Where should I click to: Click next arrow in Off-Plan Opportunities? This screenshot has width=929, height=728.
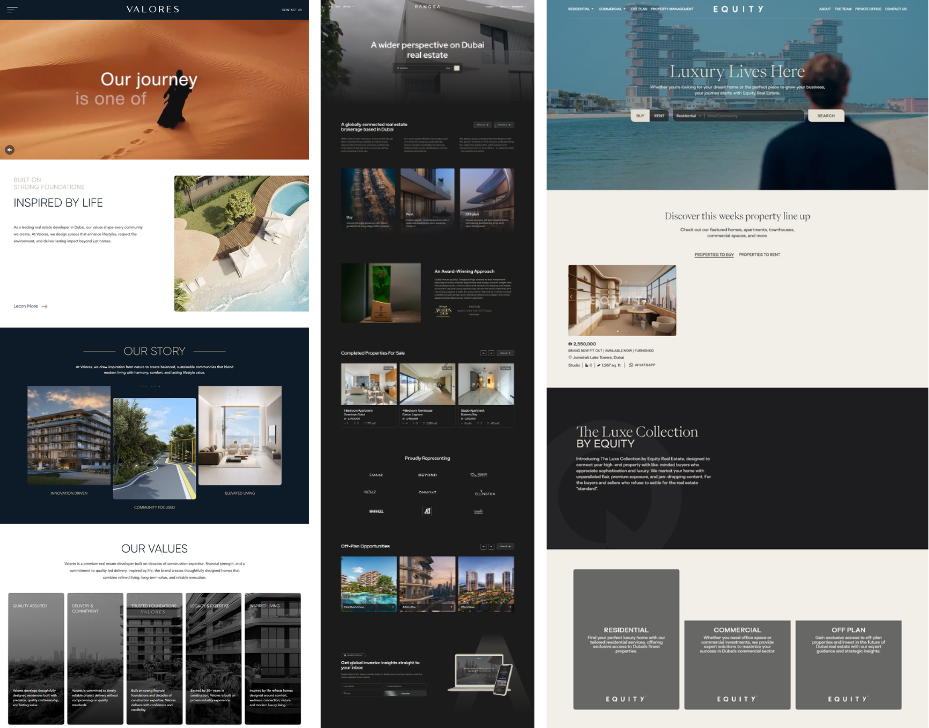pyautogui.click(x=491, y=546)
